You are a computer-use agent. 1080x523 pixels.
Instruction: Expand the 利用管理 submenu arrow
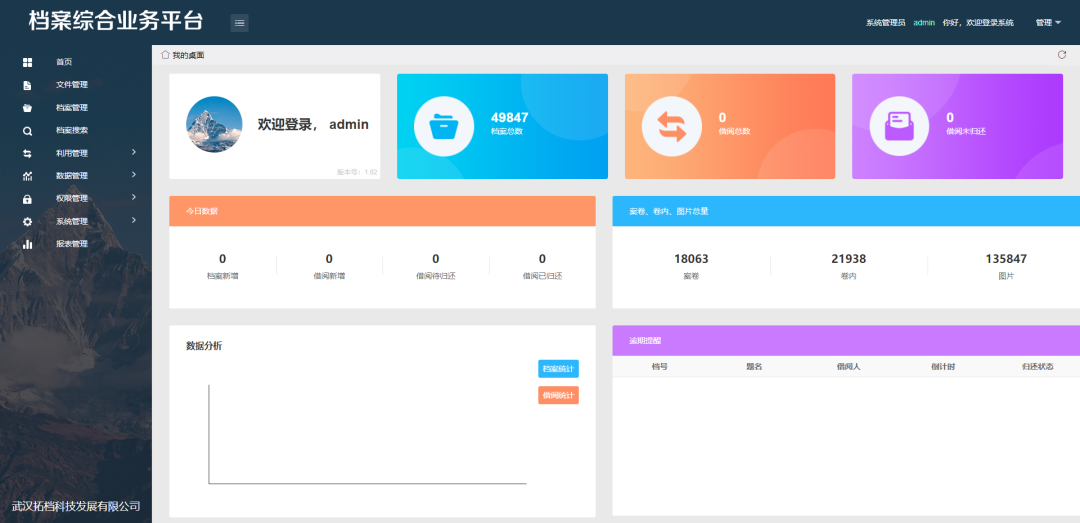point(133,153)
